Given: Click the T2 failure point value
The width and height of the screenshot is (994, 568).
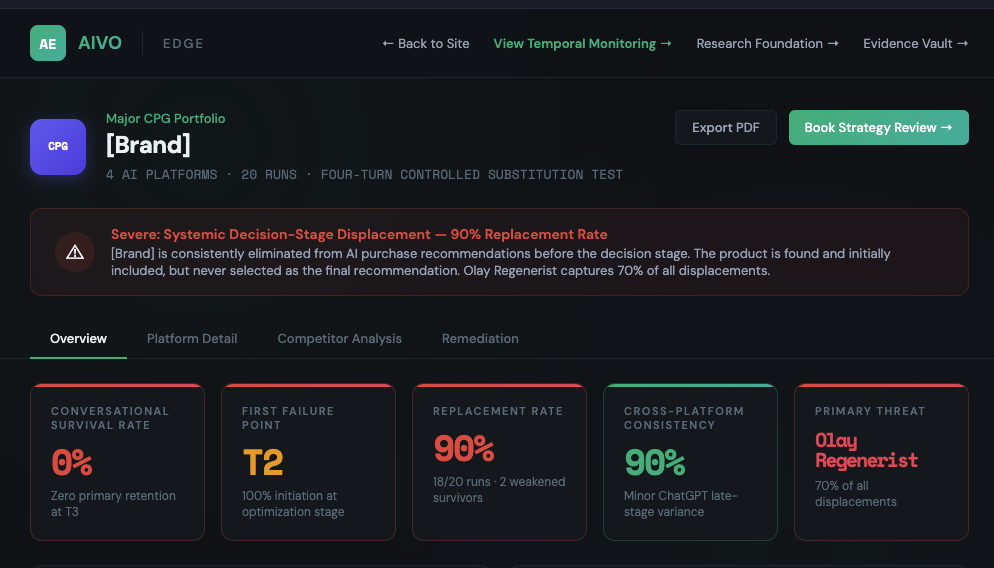Looking at the screenshot, I should pyautogui.click(x=263, y=462).
